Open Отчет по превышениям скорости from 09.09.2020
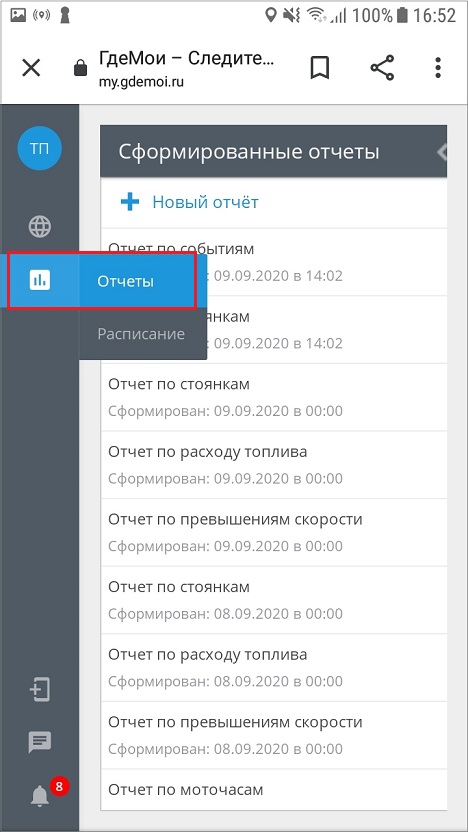Screen dimensions: 468x832 point(274,532)
